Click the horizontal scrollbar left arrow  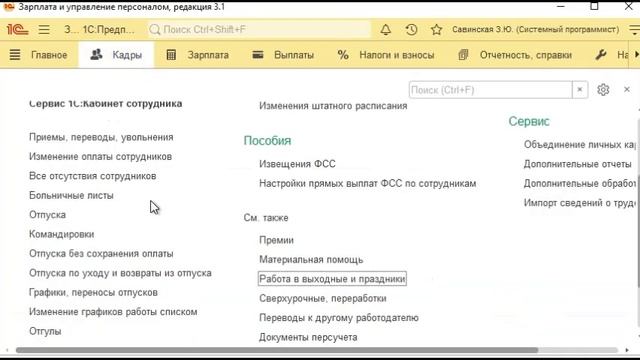coord(7,350)
